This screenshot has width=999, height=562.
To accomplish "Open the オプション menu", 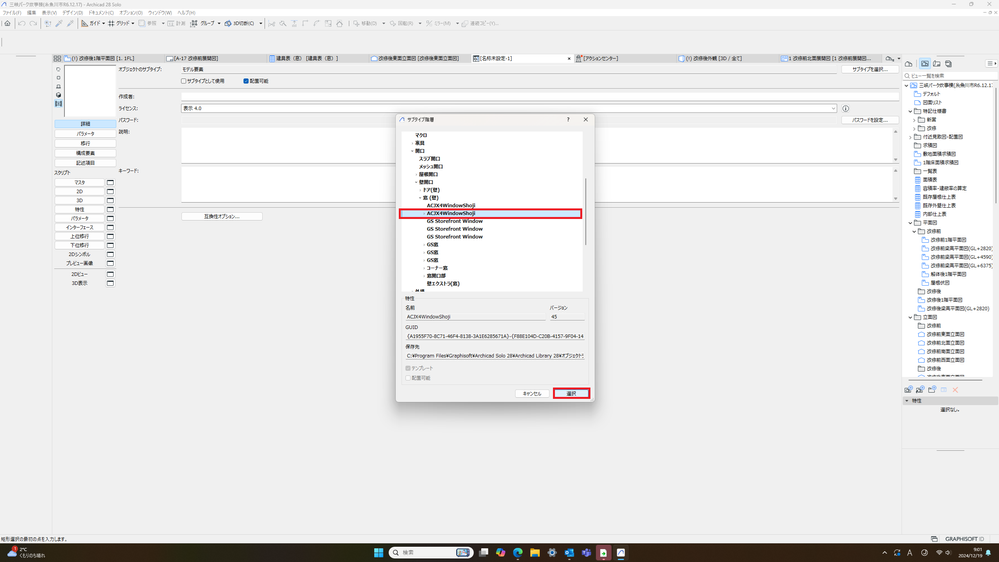I will coord(131,13).
